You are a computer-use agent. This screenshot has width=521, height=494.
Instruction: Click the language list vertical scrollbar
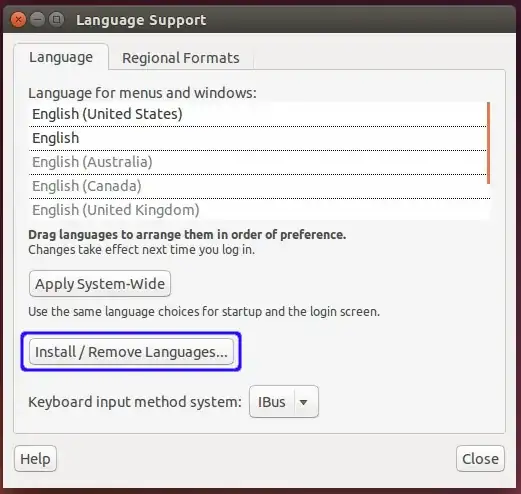coord(488,143)
